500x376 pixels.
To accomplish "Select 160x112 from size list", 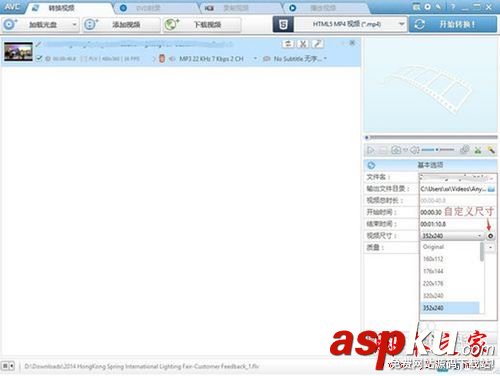I will [x=450, y=259].
